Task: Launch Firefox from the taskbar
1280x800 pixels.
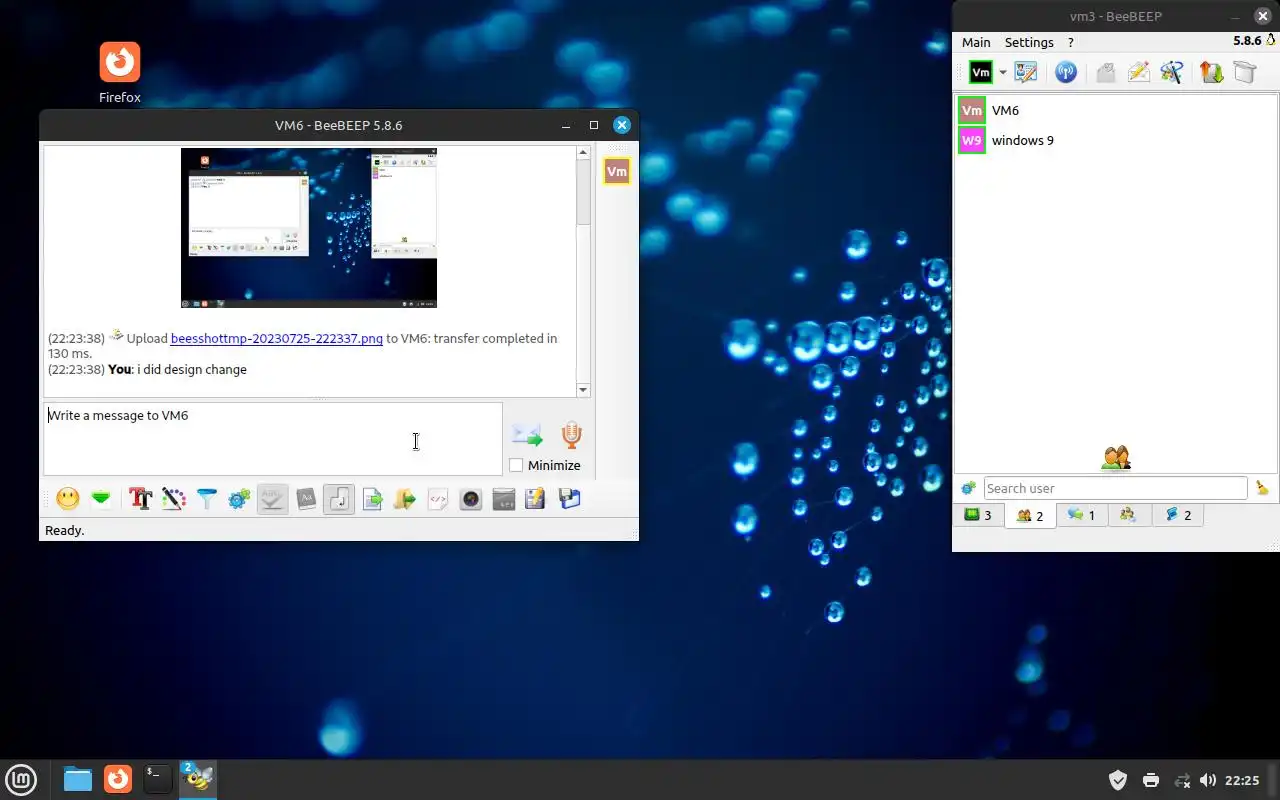Action: (x=118, y=779)
